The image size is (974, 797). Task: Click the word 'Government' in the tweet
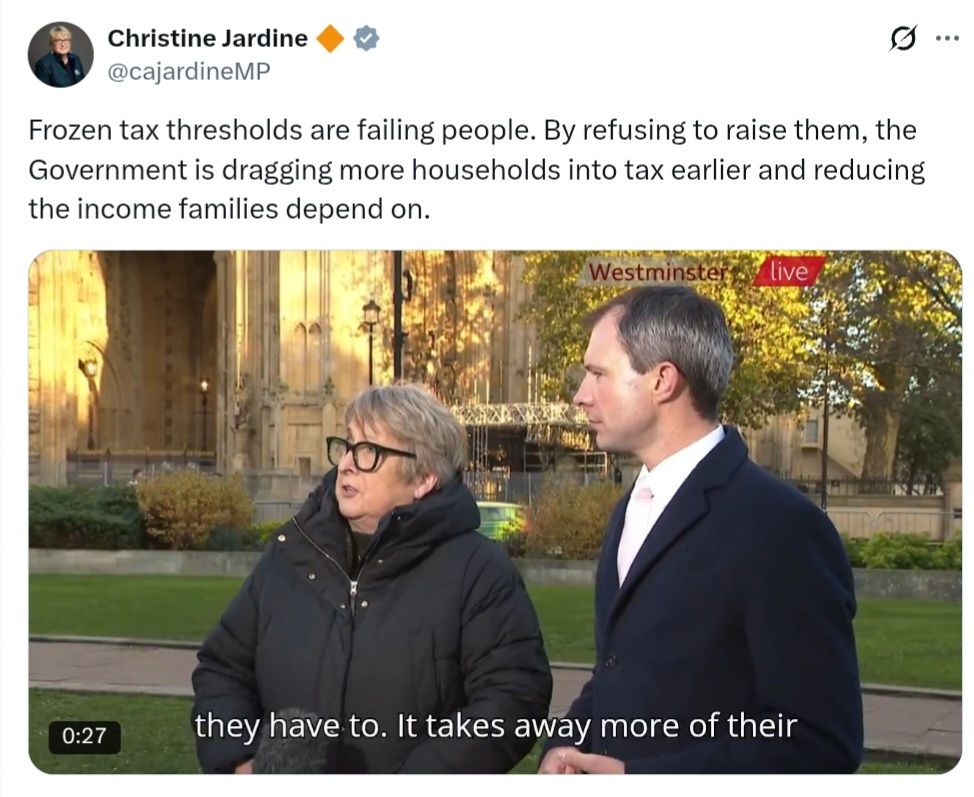[x=107, y=170]
